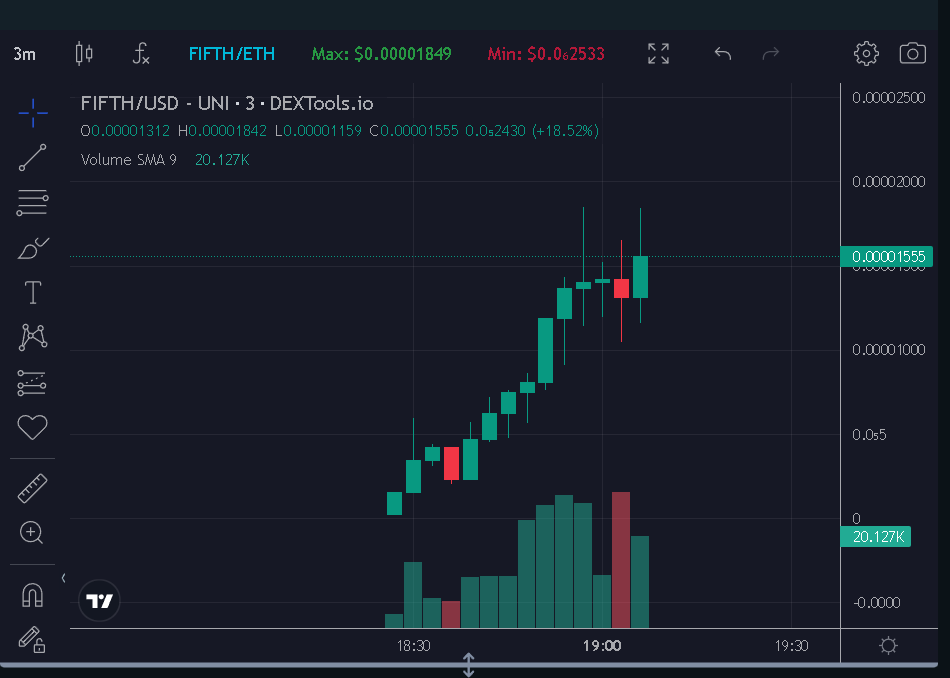
Task: Open favorite drawing tools via heart icon
Action: (31, 428)
